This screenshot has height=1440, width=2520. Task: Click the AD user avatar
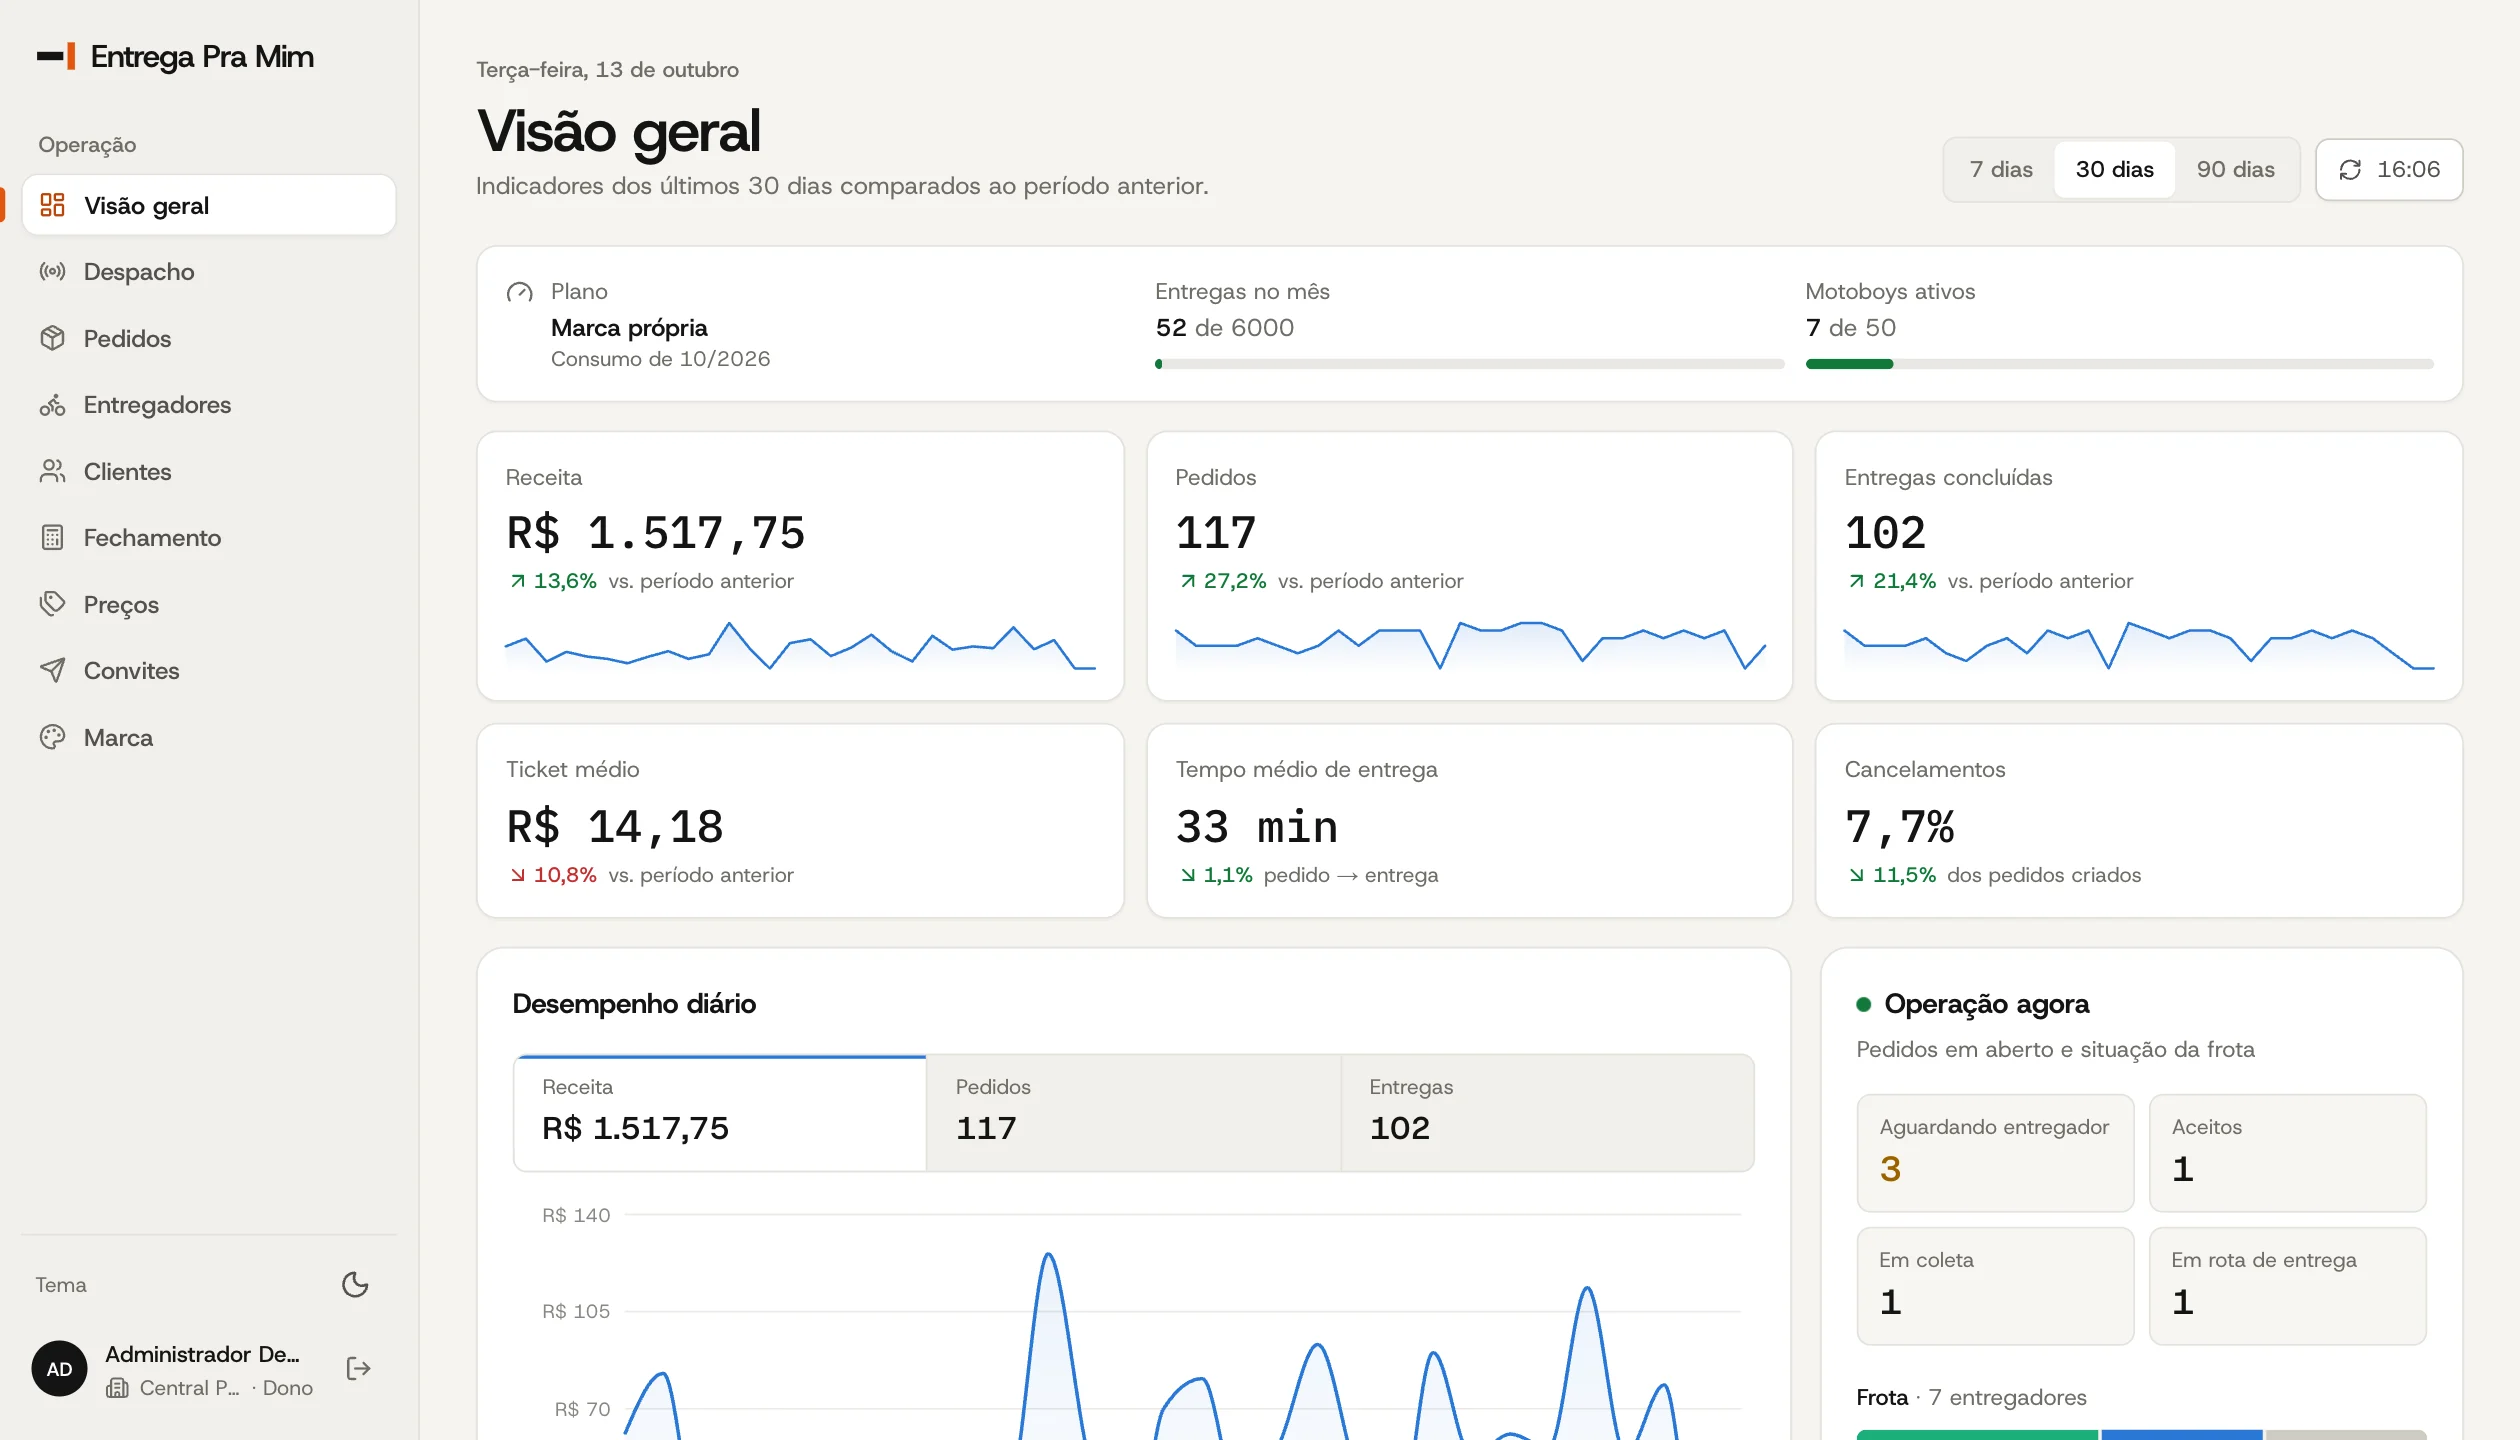click(59, 1369)
